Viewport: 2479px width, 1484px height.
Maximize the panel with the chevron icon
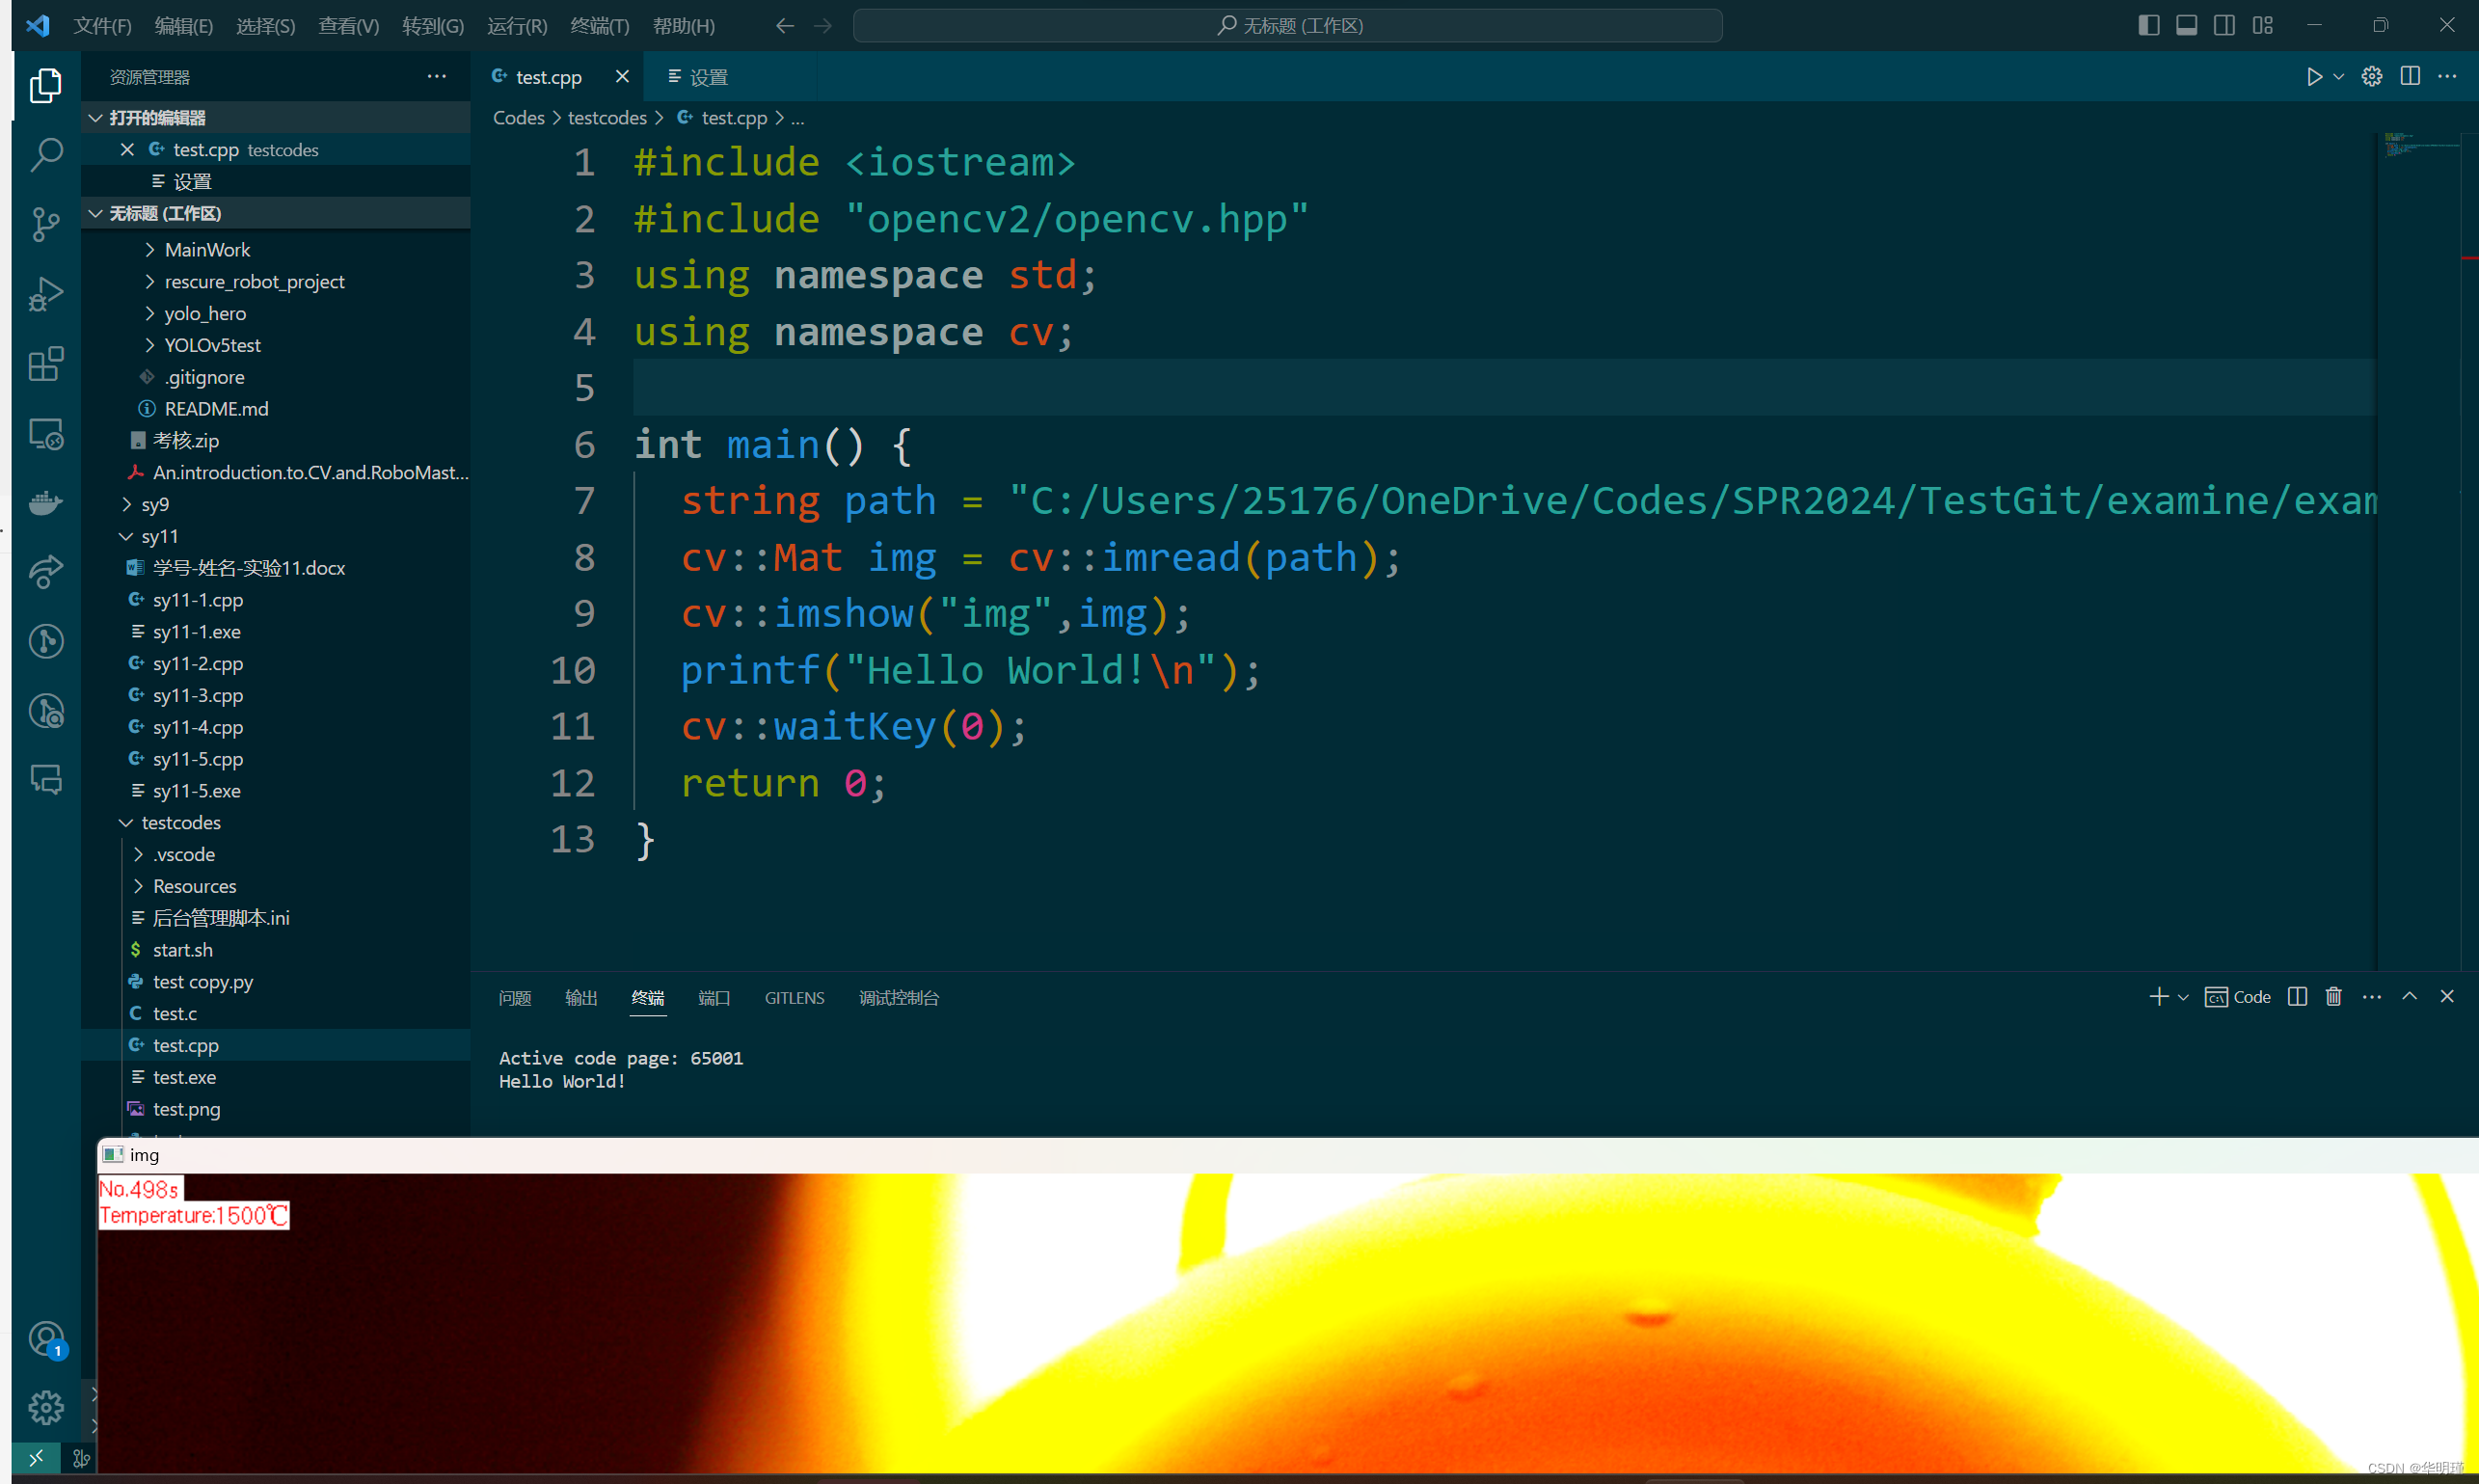2410,996
